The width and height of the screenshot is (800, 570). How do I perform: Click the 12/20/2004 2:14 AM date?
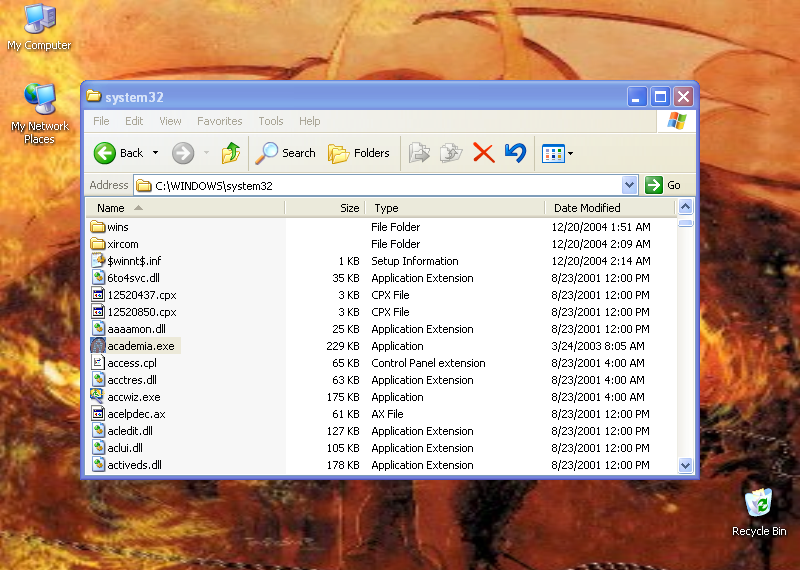[x=601, y=261]
